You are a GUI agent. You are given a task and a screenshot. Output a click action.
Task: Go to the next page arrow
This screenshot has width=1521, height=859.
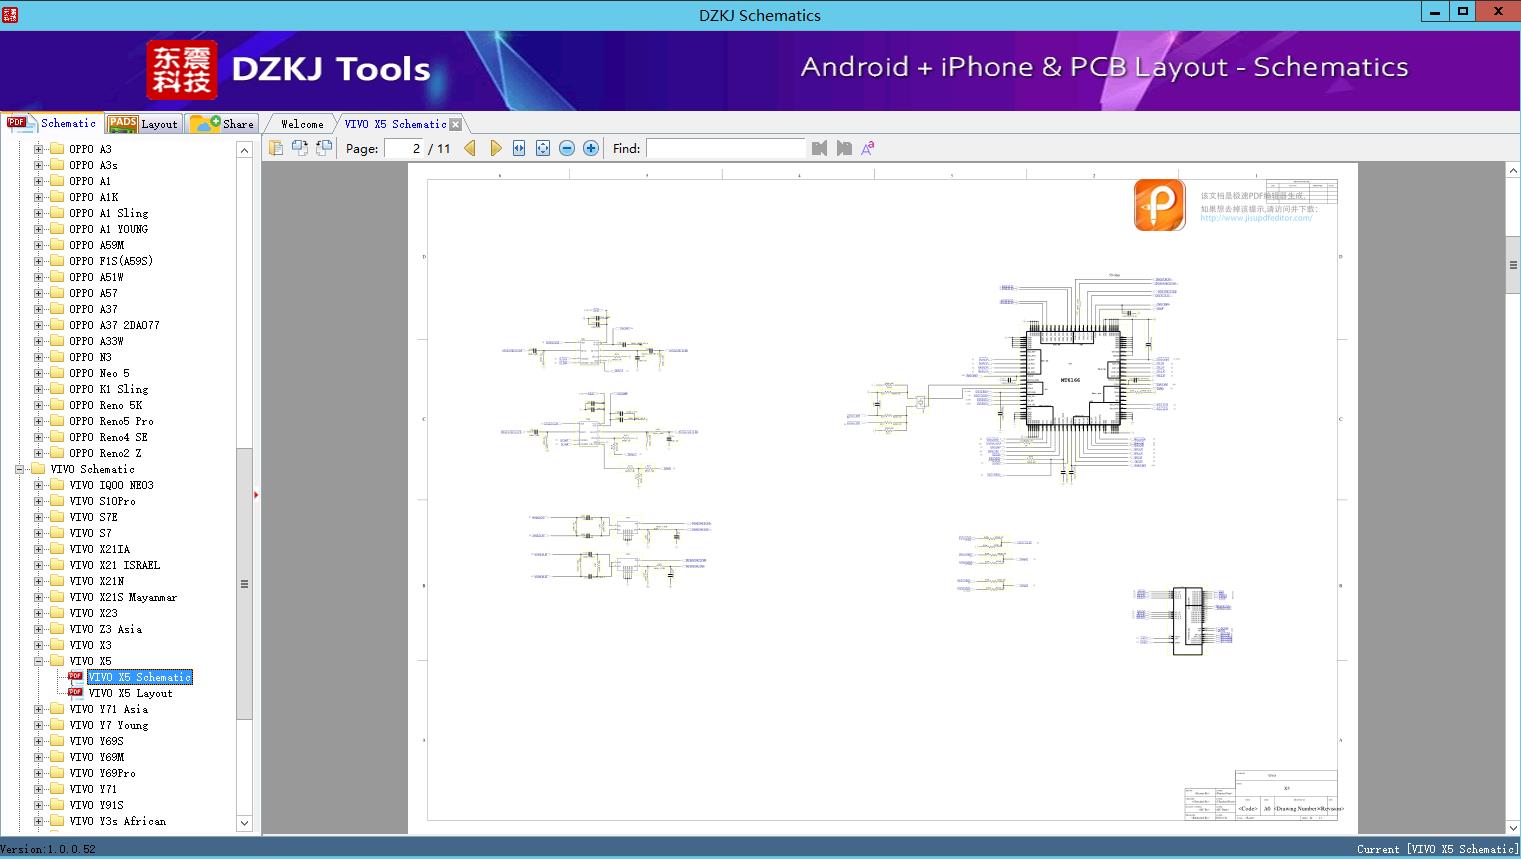click(495, 148)
